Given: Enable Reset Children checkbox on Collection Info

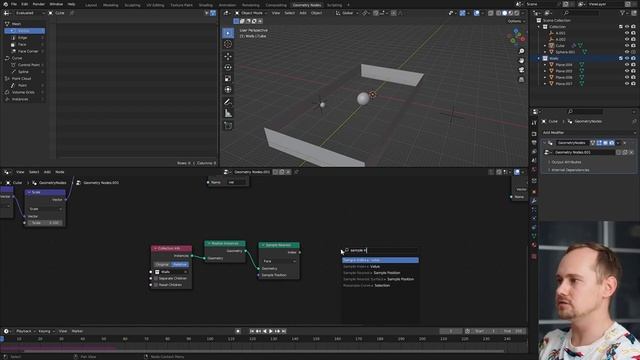Looking at the screenshot, I should (x=156, y=285).
